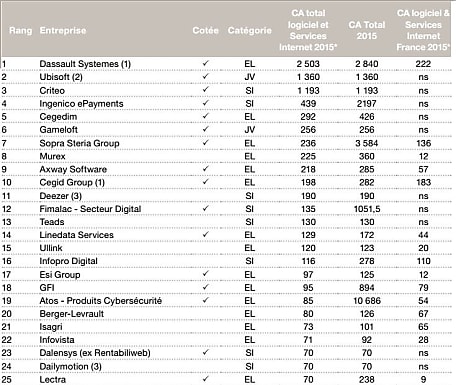
Task: Select the Sopra Steria Group entry
Action: click(79, 143)
